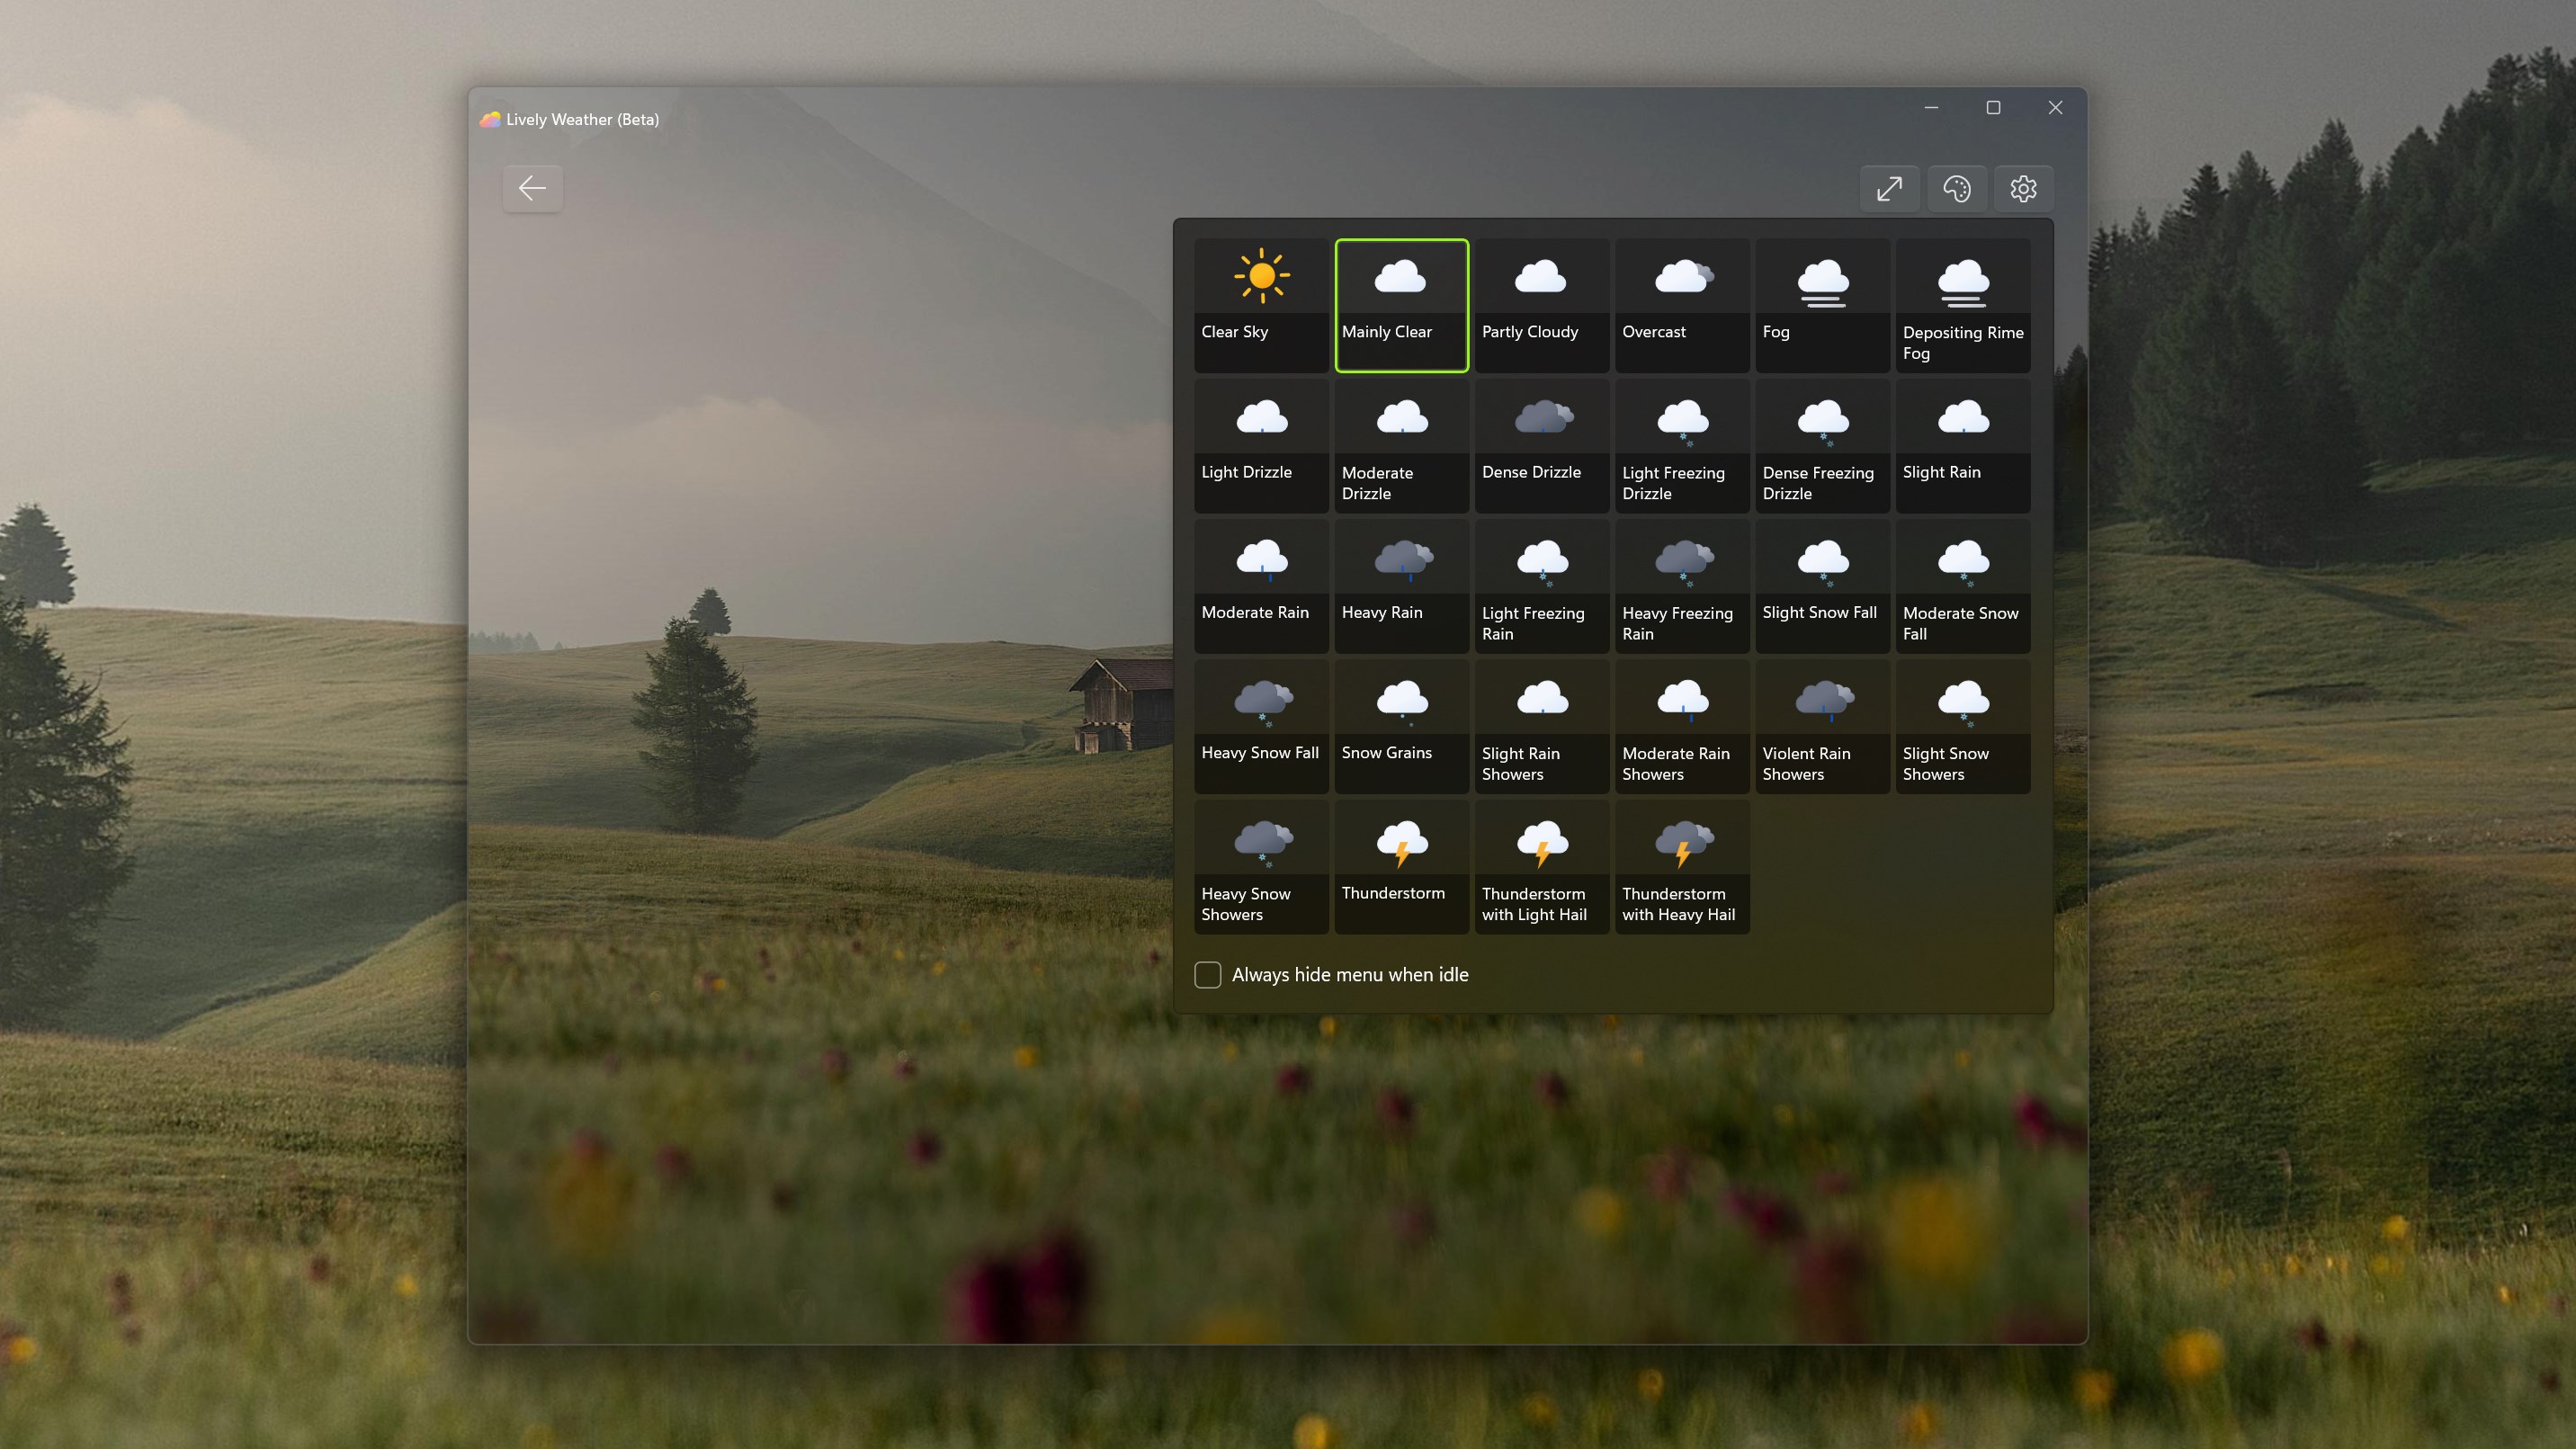The width and height of the screenshot is (2576, 1449).
Task: Select the Partly Cloudy weather effect
Action: coord(1540,305)
